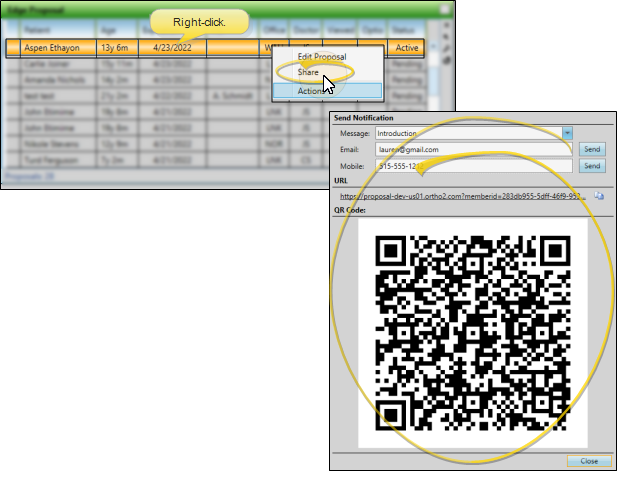628x482 pixels.
Task: Open Actions in the context menu
Action: pos(310,91)
